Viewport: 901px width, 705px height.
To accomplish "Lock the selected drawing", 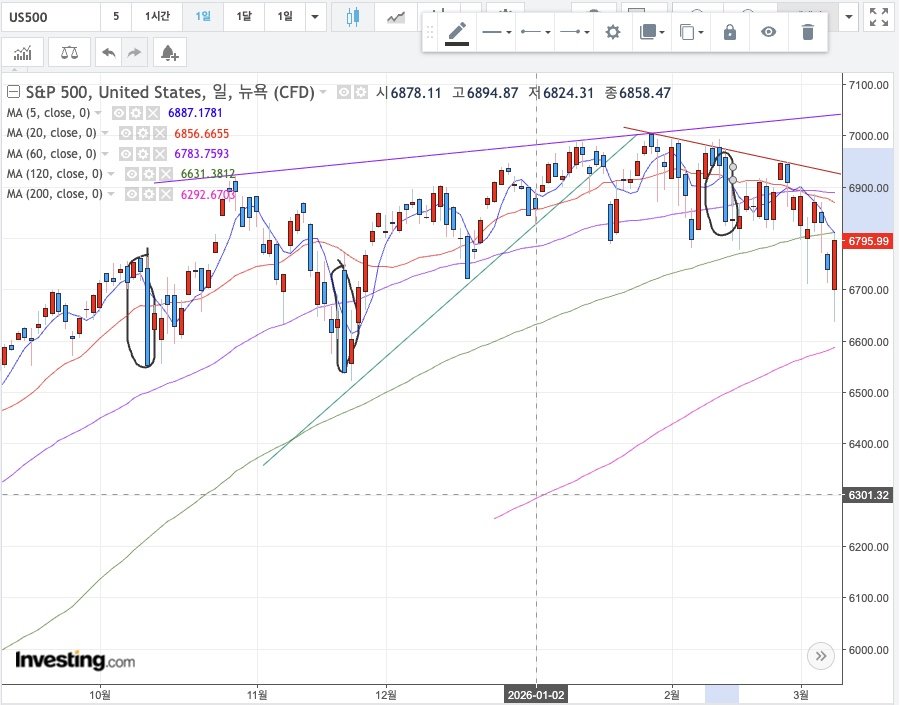I will 729,32.
